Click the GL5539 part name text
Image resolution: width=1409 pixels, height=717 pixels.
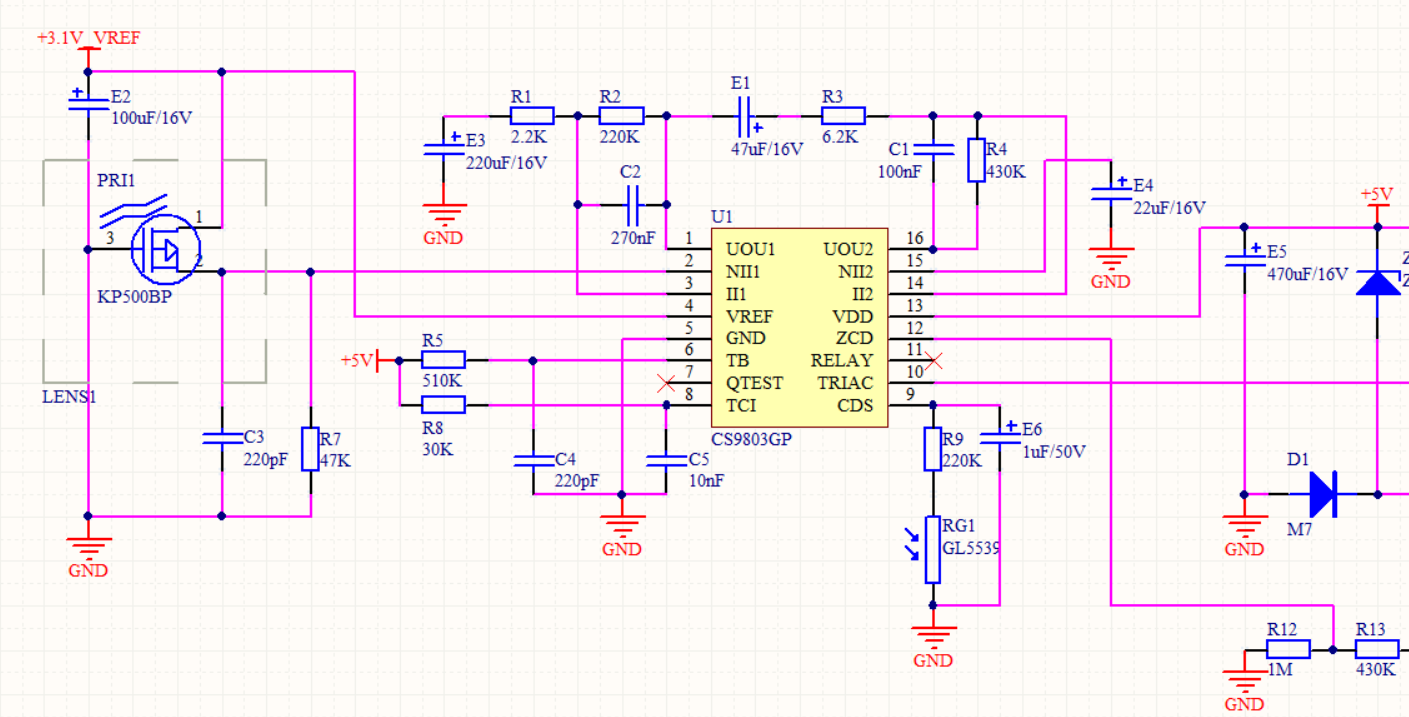click(x=971, y=548)
